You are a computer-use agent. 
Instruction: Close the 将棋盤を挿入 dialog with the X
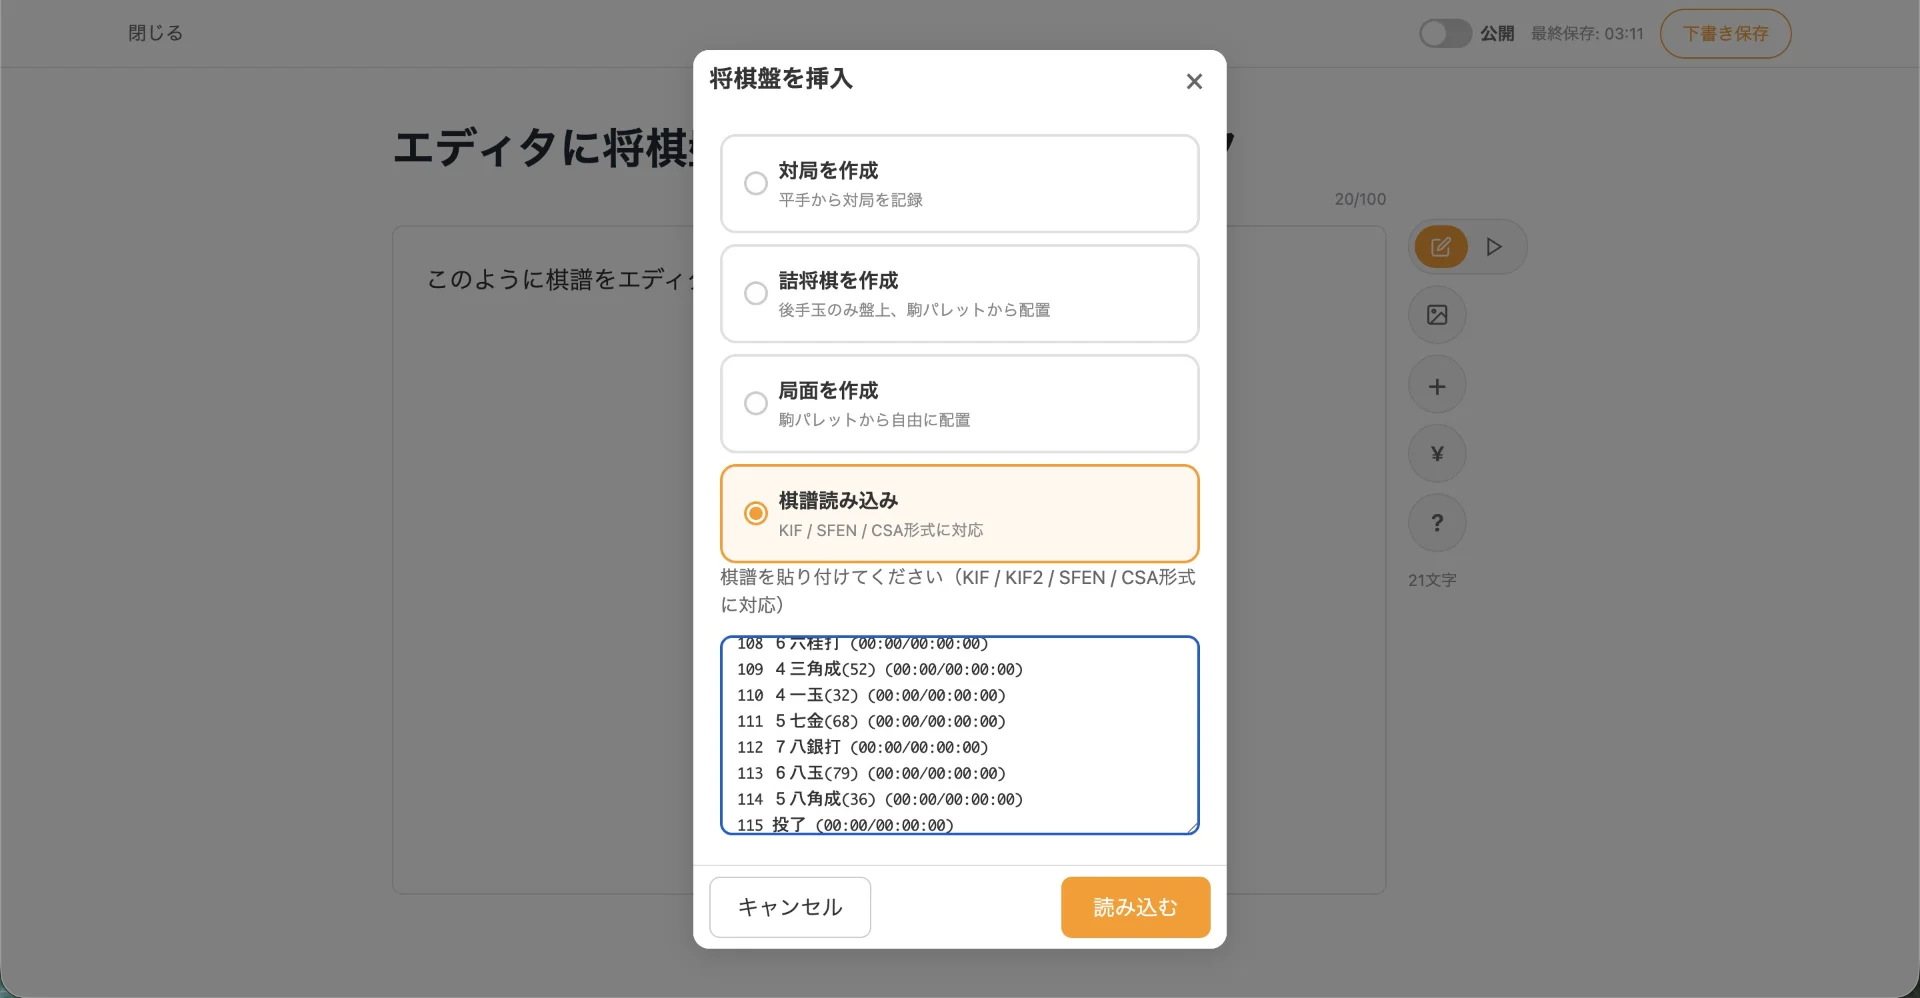tap(1194, 81)
